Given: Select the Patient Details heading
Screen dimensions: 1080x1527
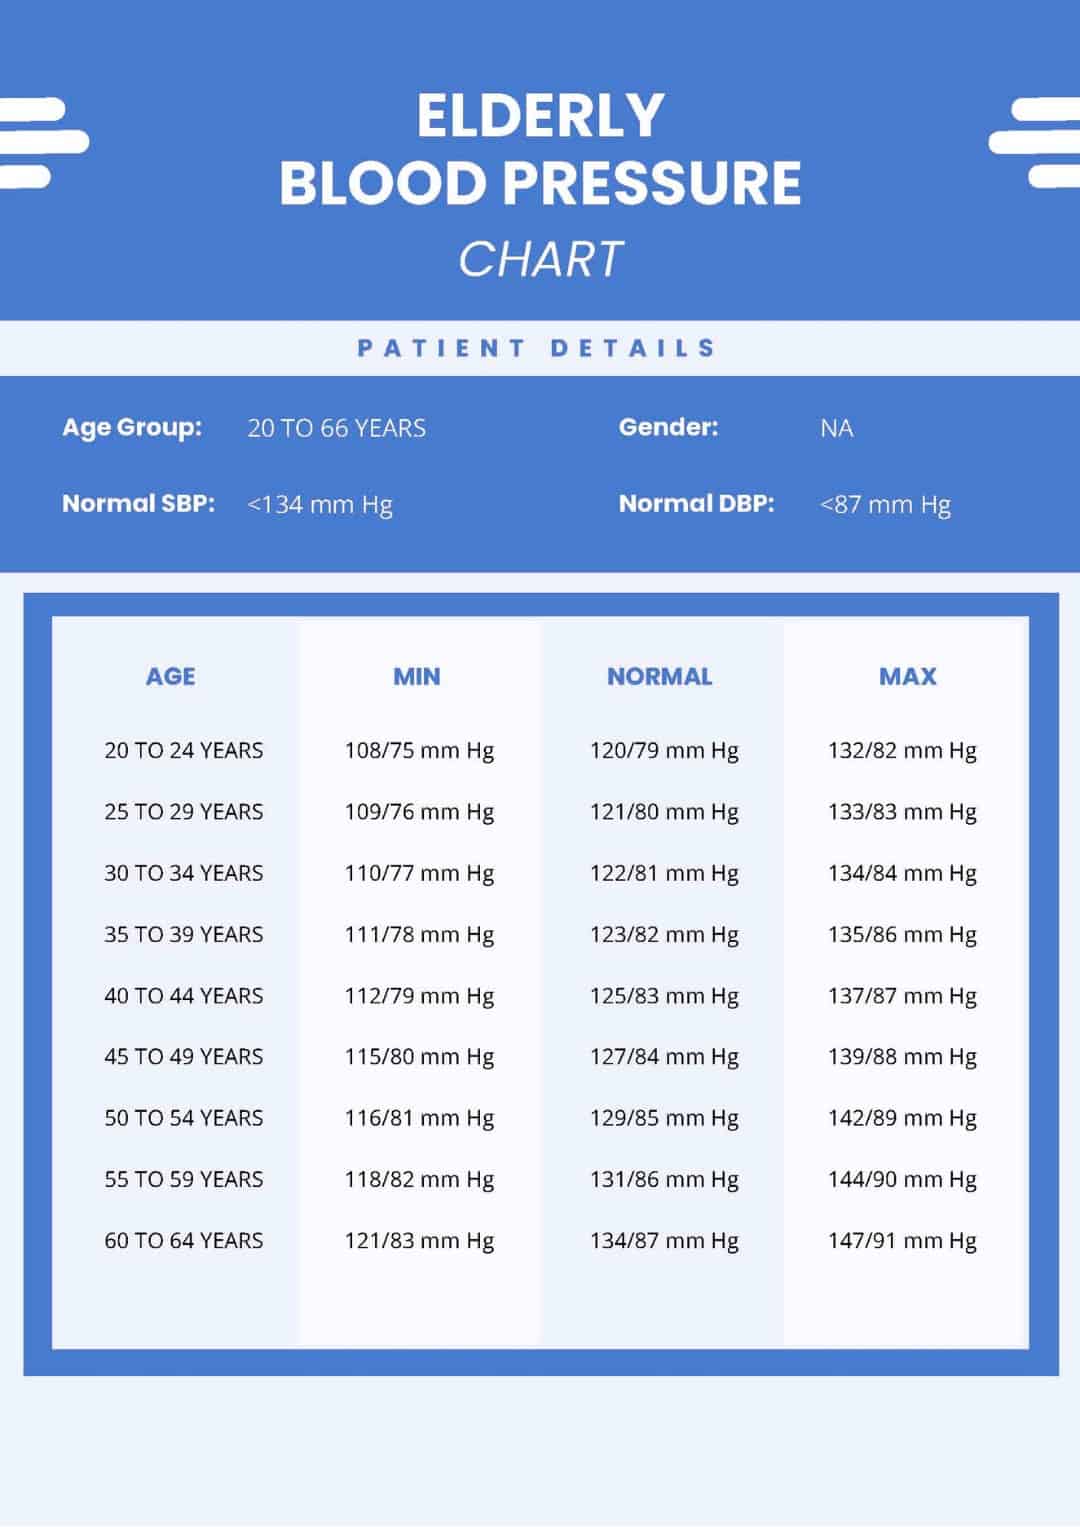Looking at the screenshot, I should click(x=538, y=348).
